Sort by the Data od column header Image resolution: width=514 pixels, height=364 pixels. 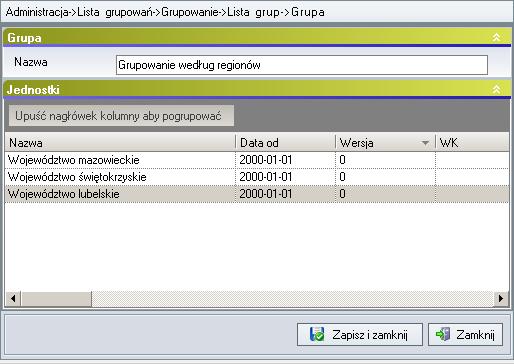tap(285, 143)
